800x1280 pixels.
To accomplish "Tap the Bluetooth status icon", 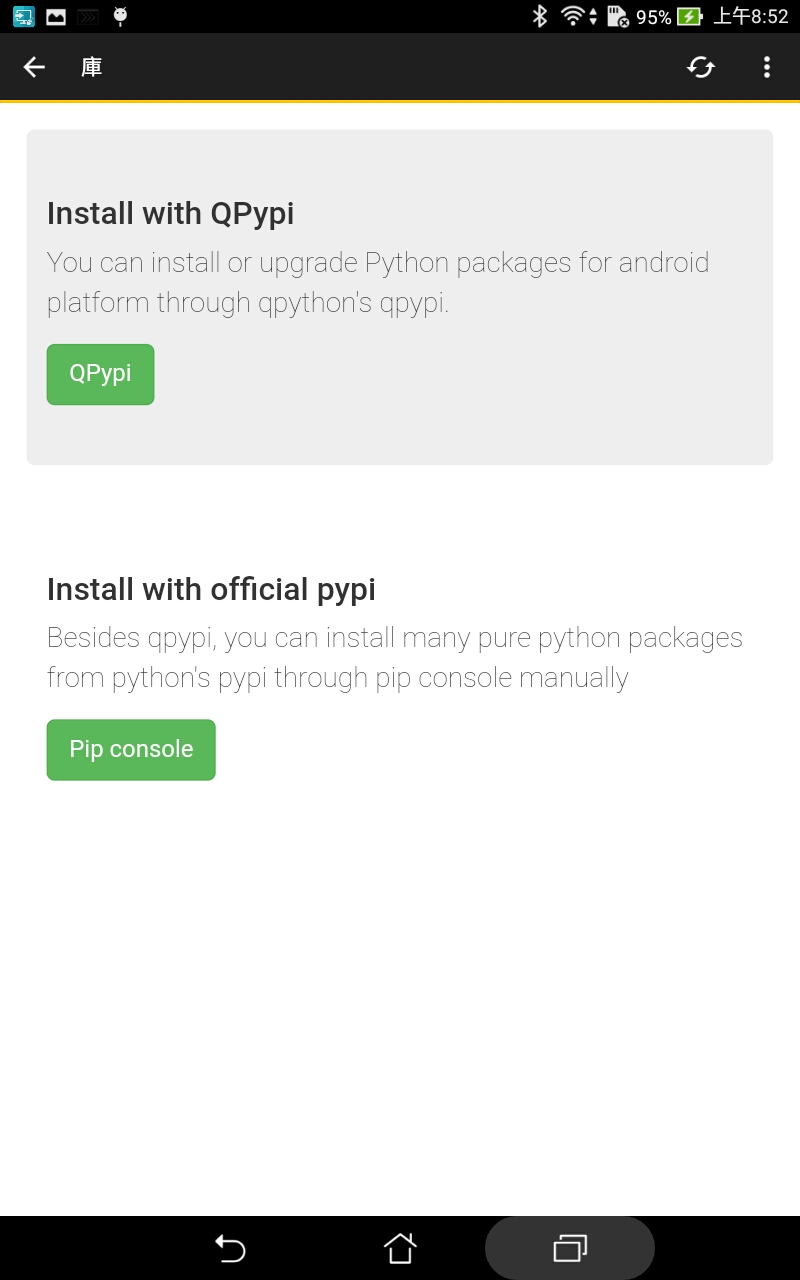I will (x=540, y=16).
